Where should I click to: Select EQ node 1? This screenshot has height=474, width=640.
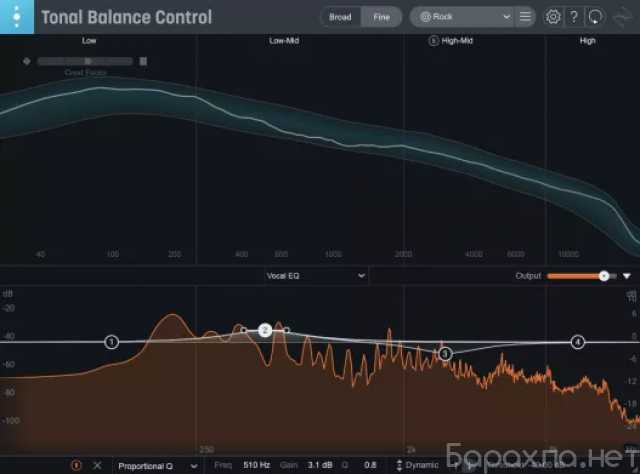(x=111, y=342)
